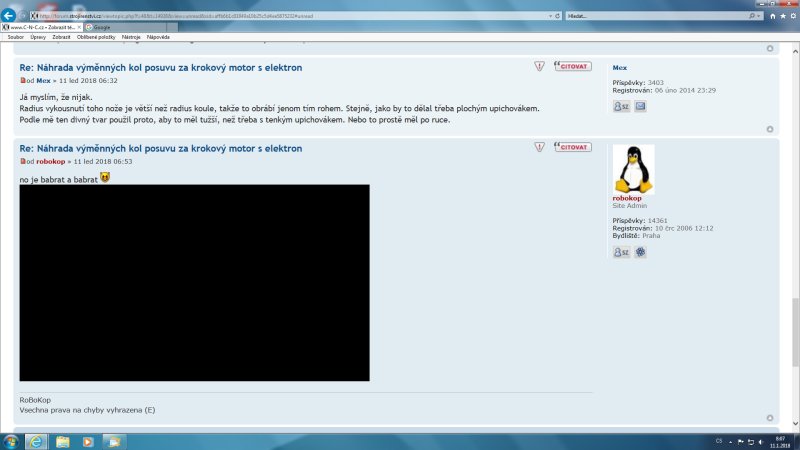Image resolution: width=800 pixels, height=450 pixels.
Task: Open Windows Media Player from the taskbar
Action: coord(88,441)
